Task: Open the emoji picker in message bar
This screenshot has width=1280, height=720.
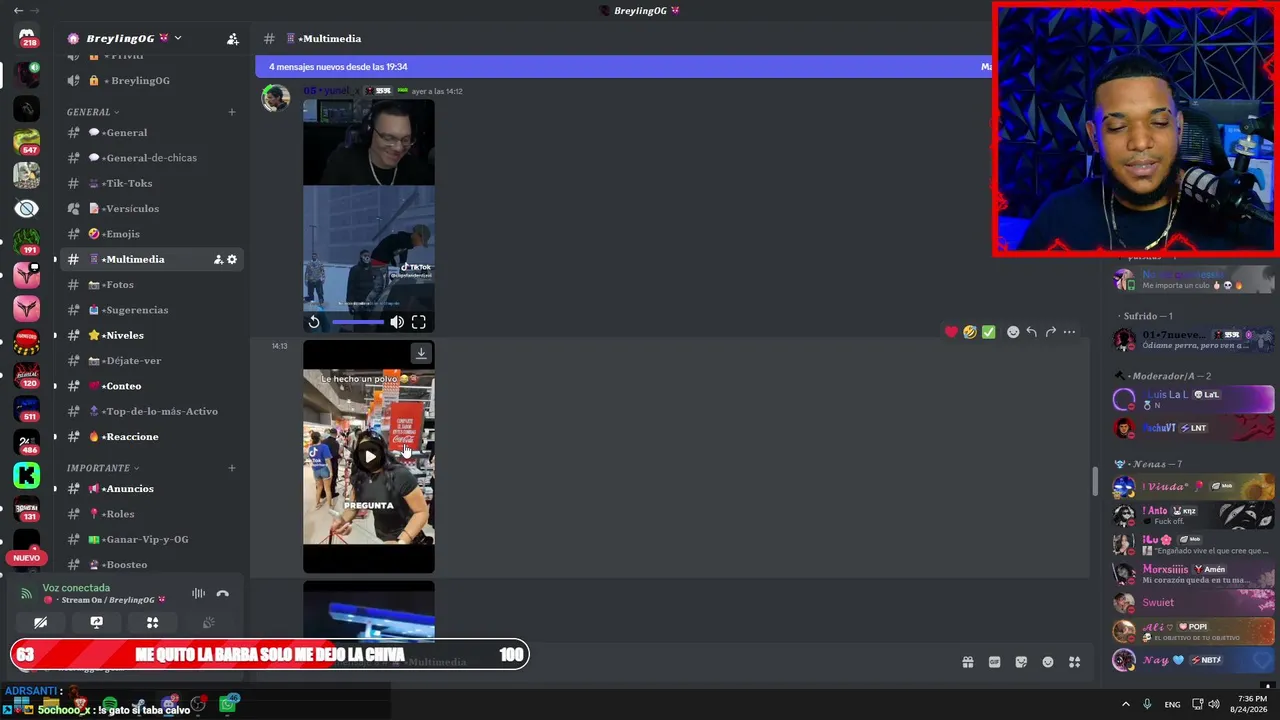Action: 1048,662
